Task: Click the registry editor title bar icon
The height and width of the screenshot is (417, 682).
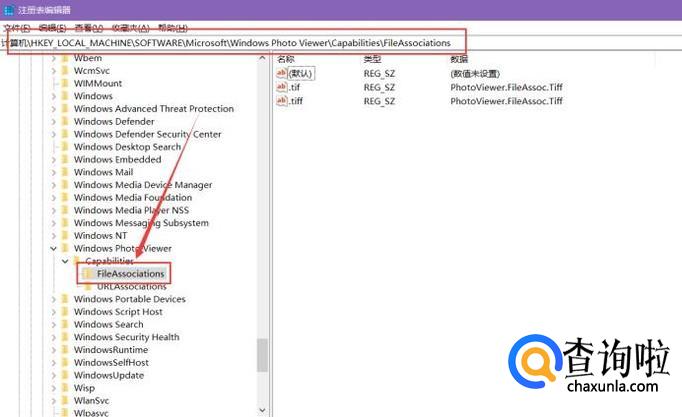Action: point(8,10)
